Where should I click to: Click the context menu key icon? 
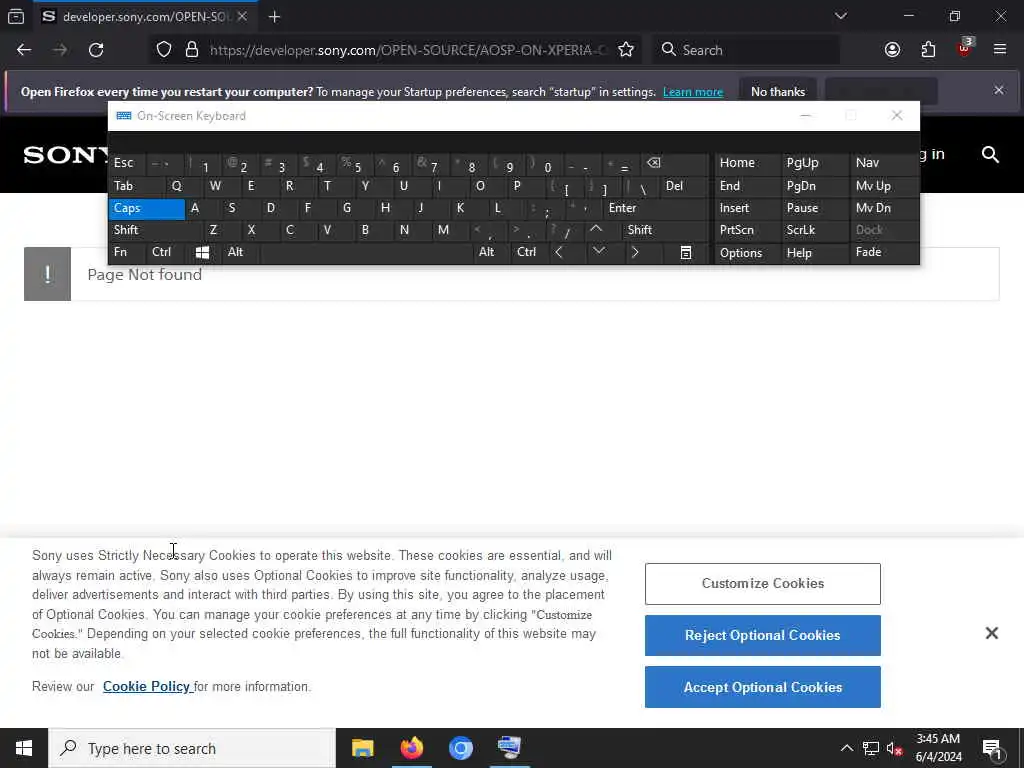[x=686, y=253]
